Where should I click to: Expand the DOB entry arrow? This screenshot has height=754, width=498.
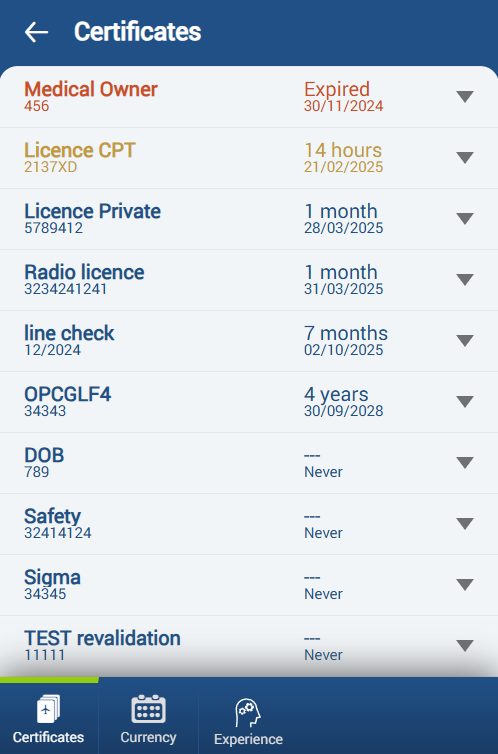click(x=465, y=463)
